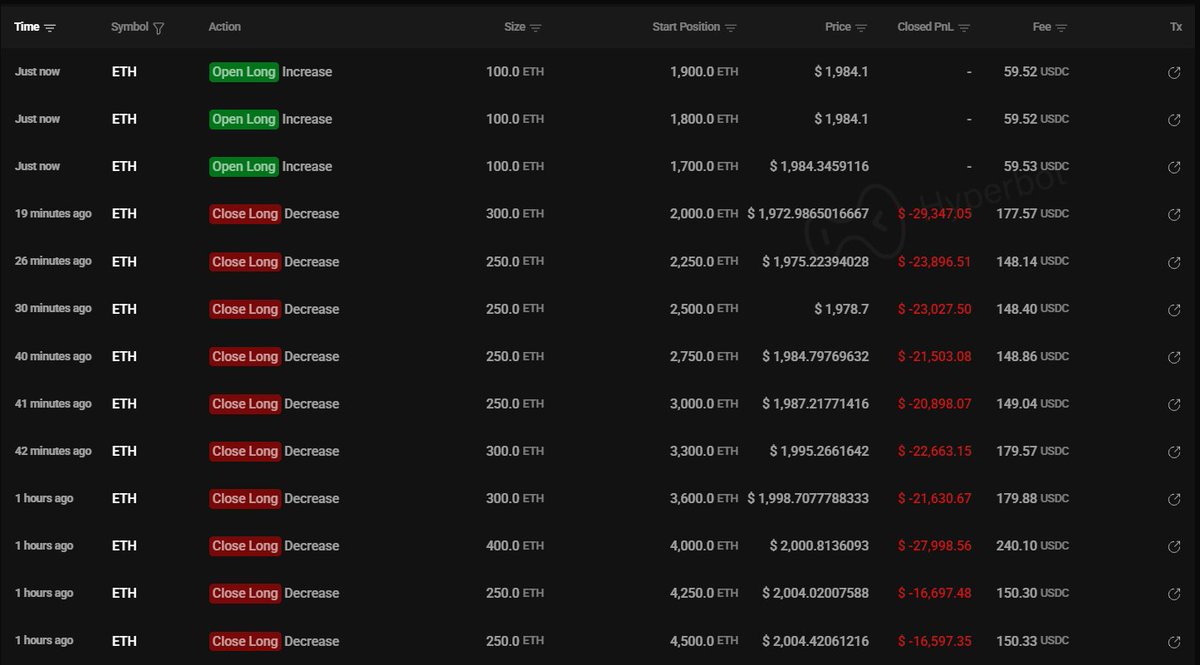Screen dimensions: 1200x665
Task: Open Tx link for -21,503.08 PnL row
Action: tap(1174, 357)
